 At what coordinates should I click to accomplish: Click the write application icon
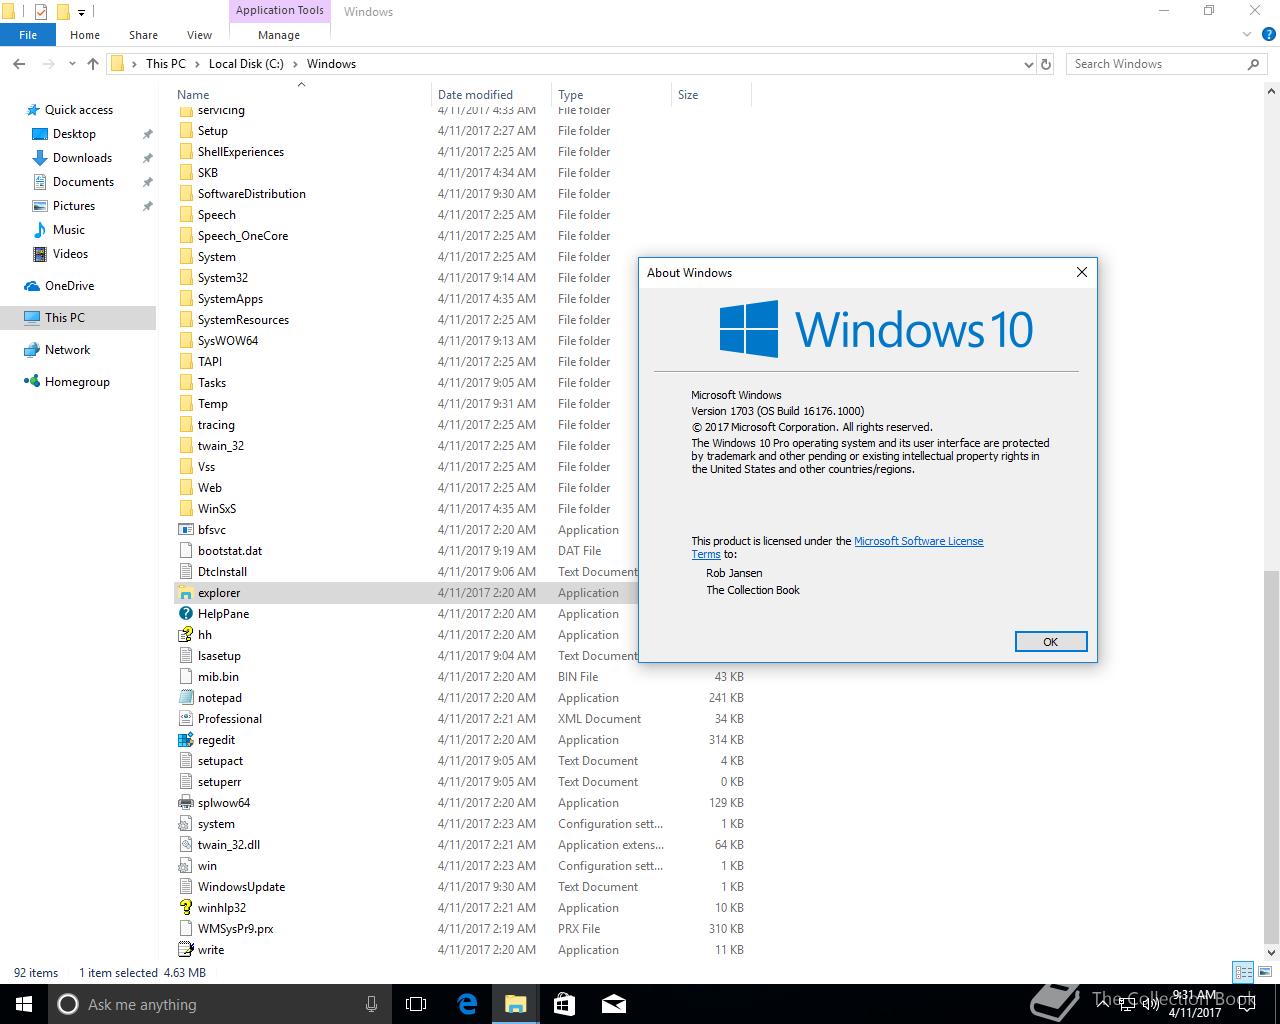[185, 950]
